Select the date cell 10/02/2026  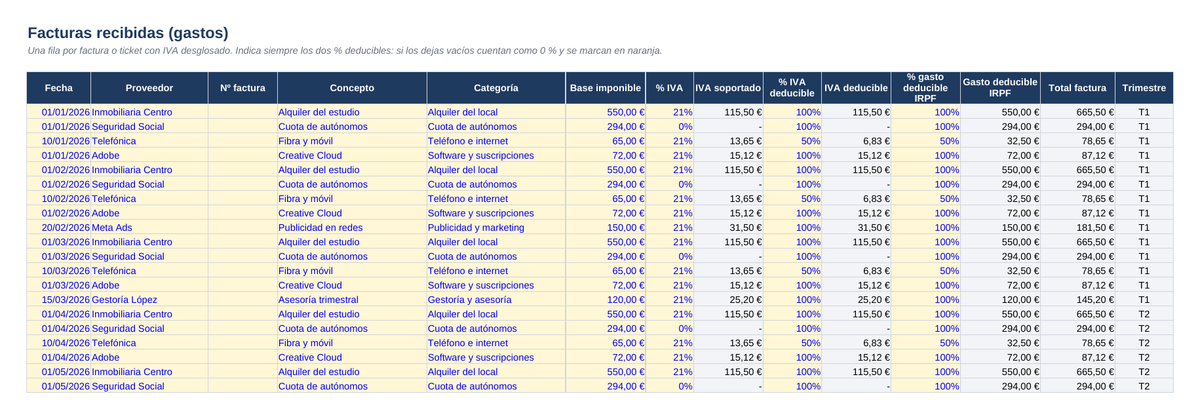pyautogui.click(x=59, y=199)
